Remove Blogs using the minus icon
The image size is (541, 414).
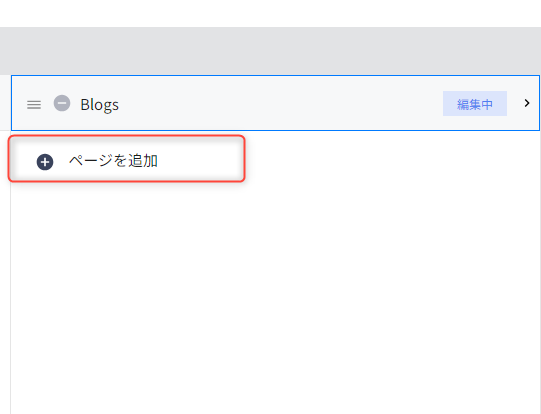[62, 103]
